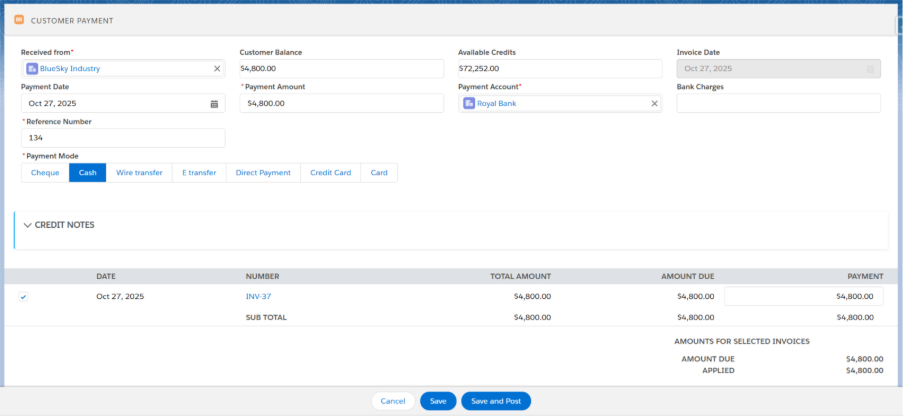Remove the Royal Bank payment account
Viewport: 903px width, 417px height.
655,103
